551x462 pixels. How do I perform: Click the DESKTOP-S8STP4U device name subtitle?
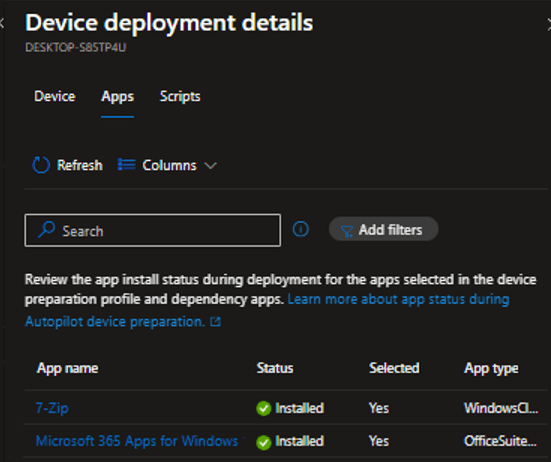point(76,47)
